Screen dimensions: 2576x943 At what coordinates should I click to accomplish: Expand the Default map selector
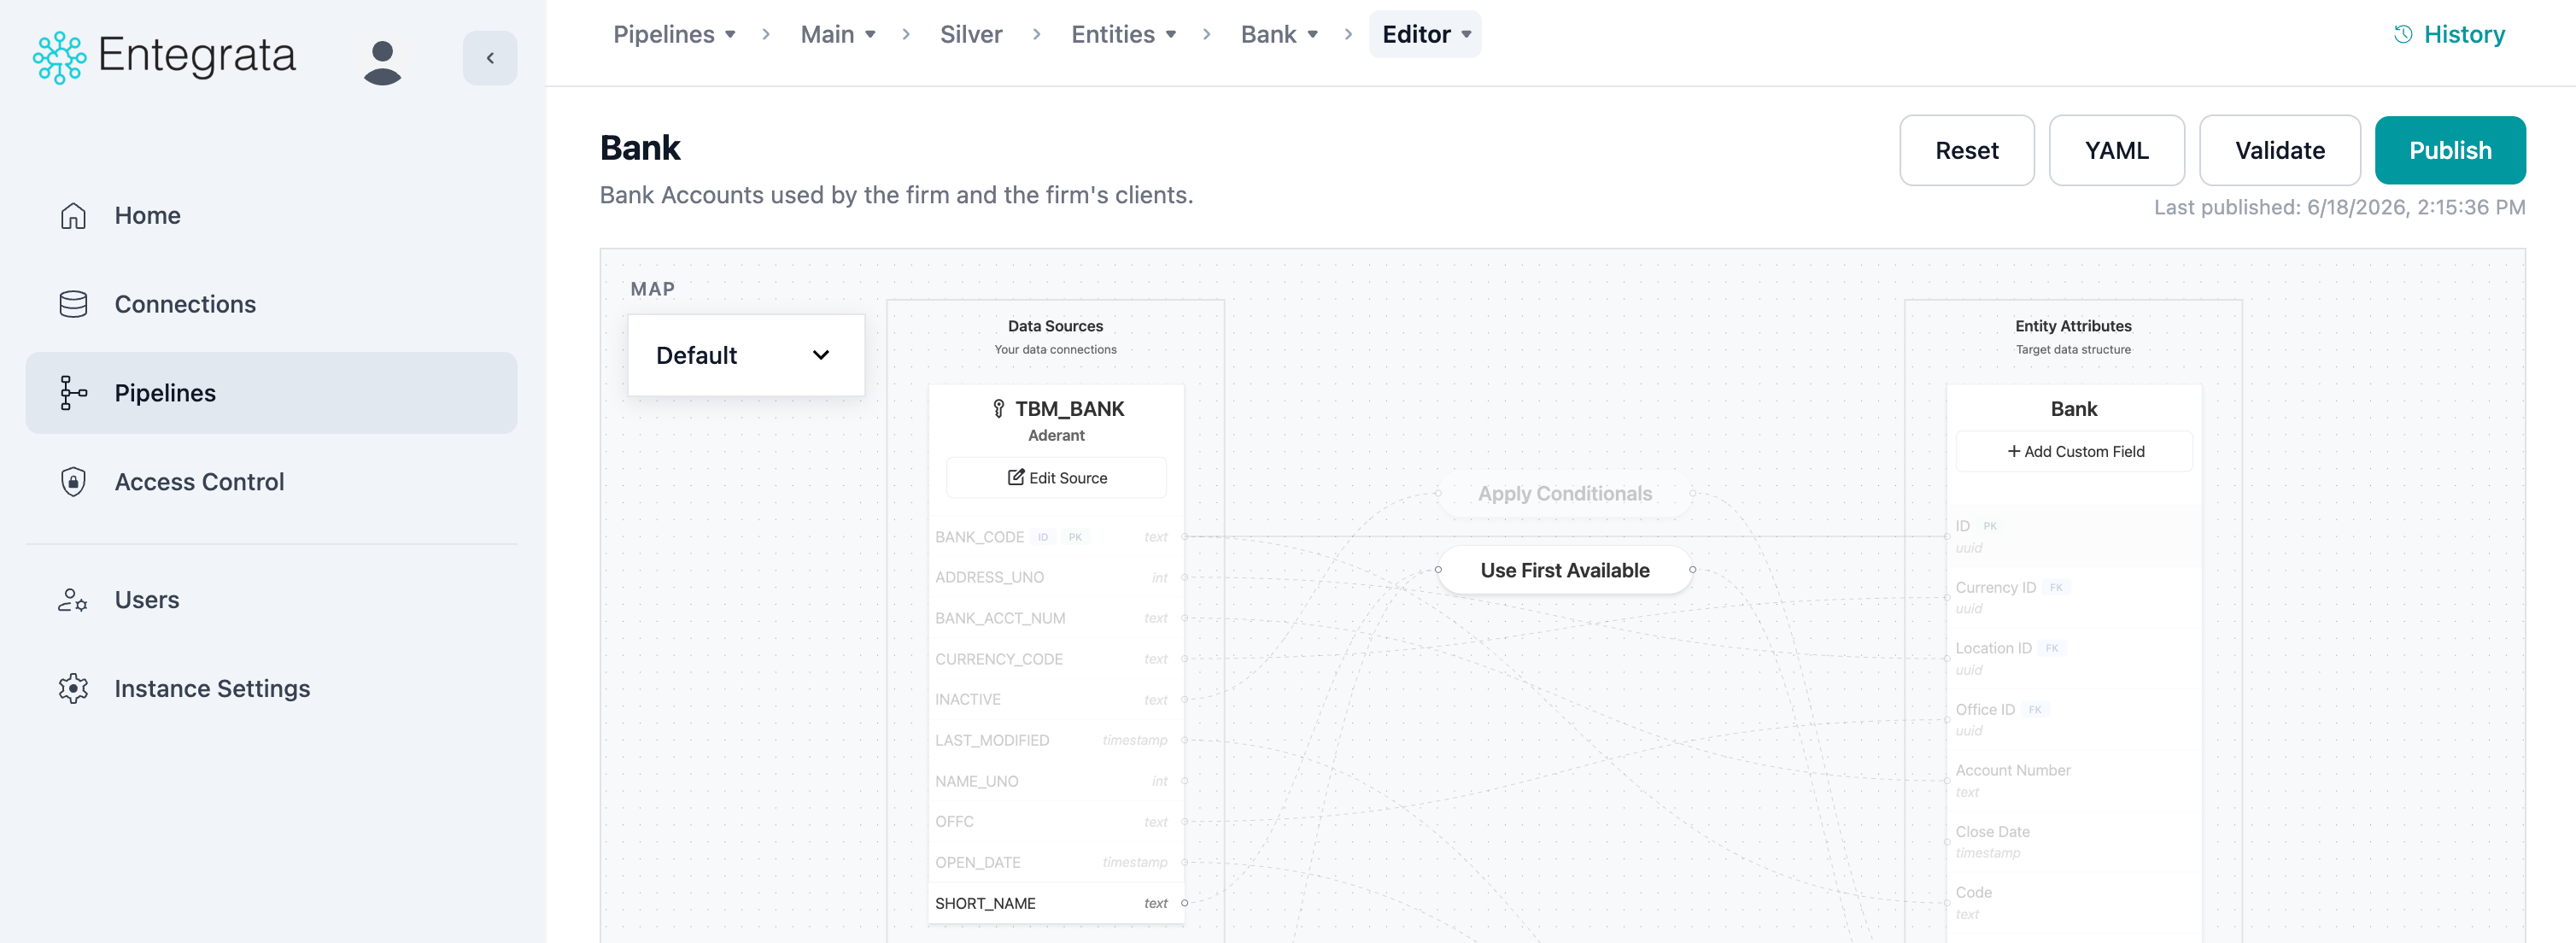[x=746, y=355]
